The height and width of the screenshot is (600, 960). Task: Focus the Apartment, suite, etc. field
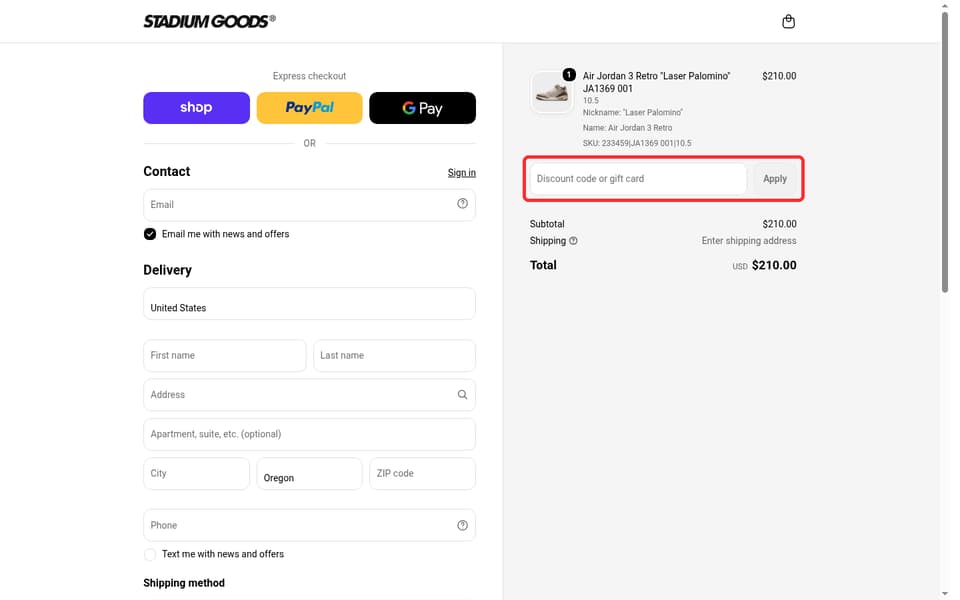(x=309, y=434)
